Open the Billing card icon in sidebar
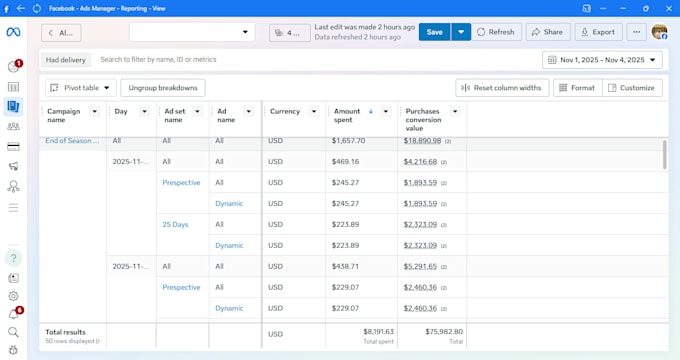 [x=13, y=147]
